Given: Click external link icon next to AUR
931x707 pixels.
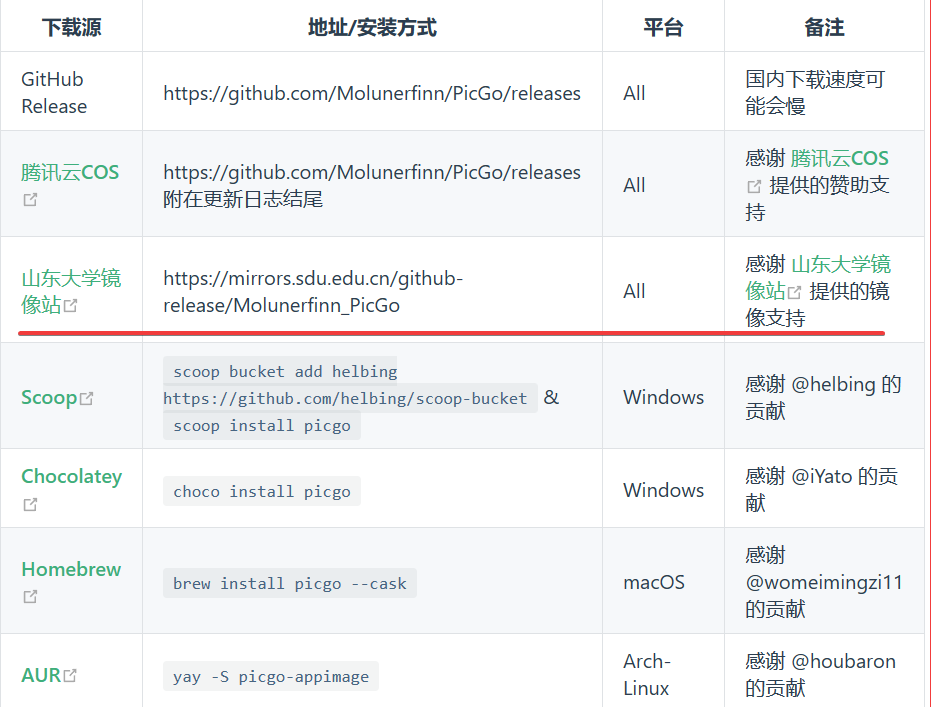Looking at the screenshot, I should (70, 675).
